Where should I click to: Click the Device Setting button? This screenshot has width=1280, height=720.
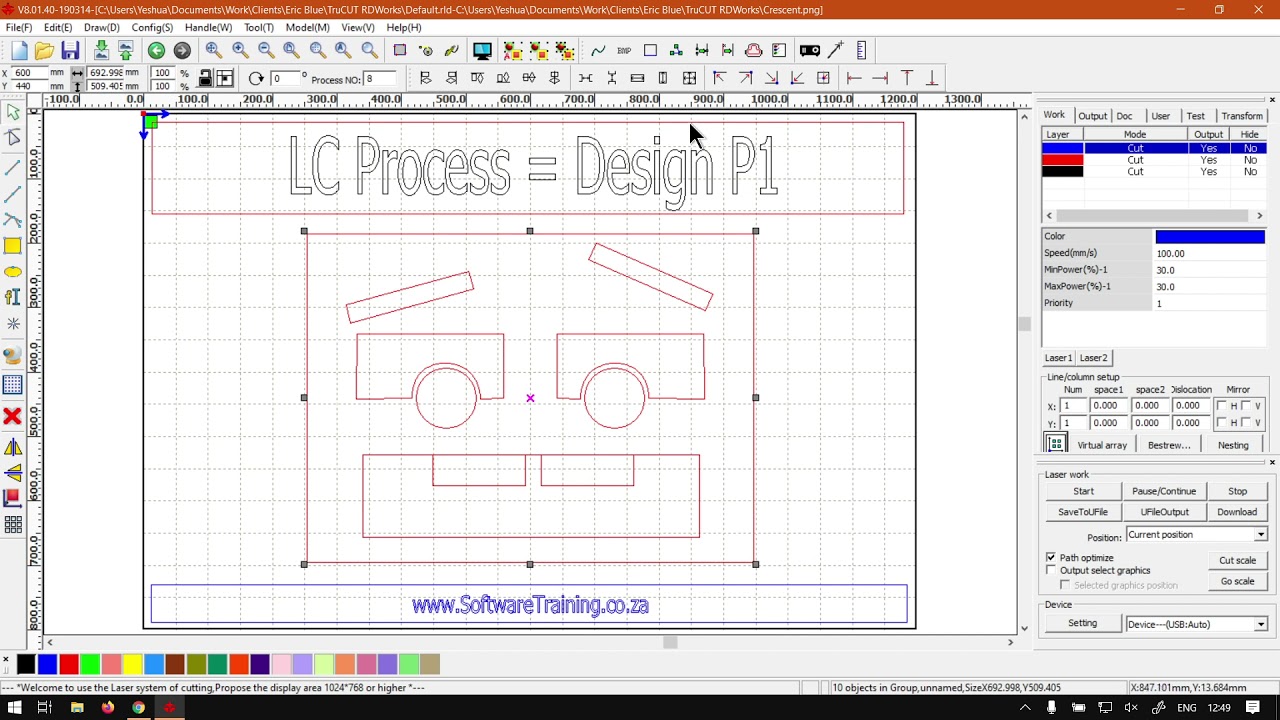pos(1082,624)
